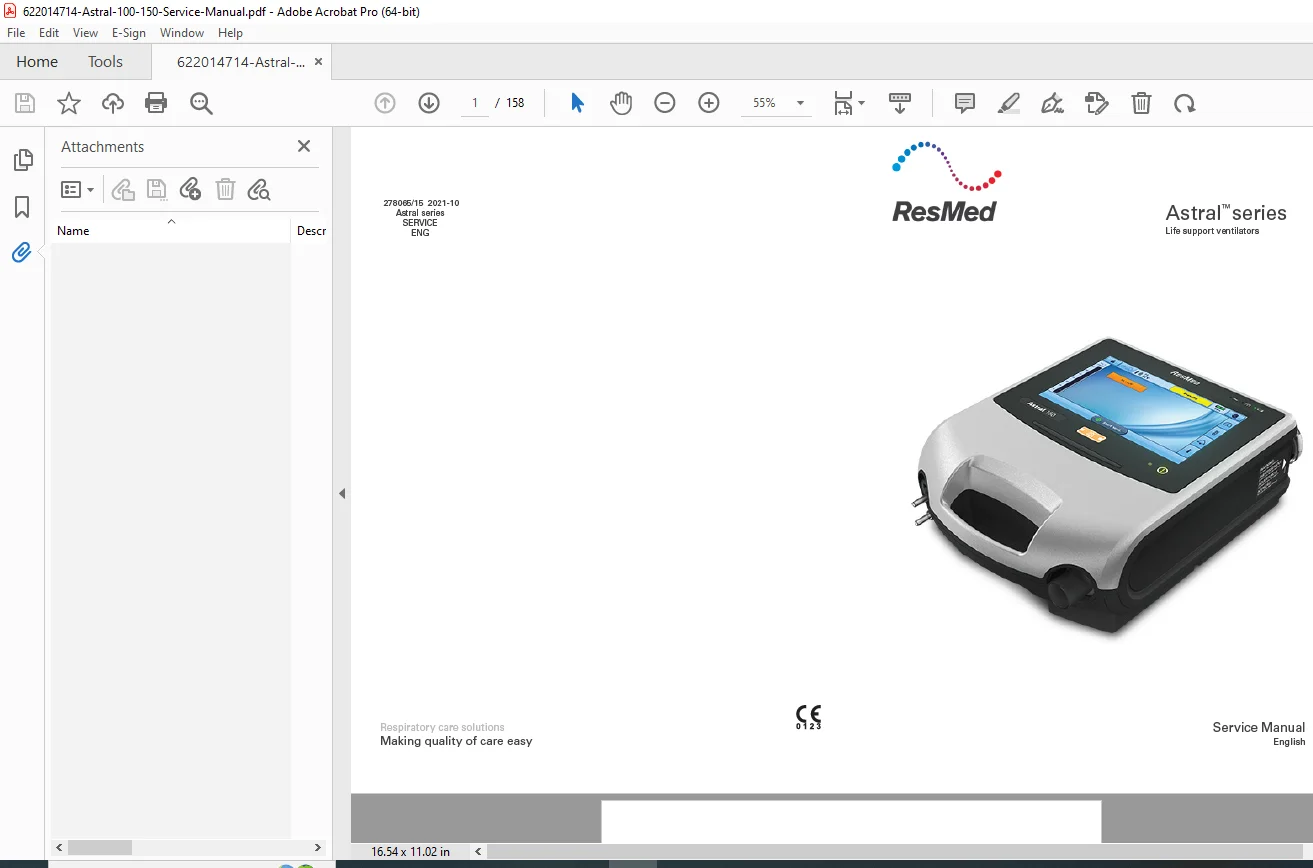Open the Edit menu
This screenshot has height=868, width=1313.
pyautogui.click(x=49, y=33)
